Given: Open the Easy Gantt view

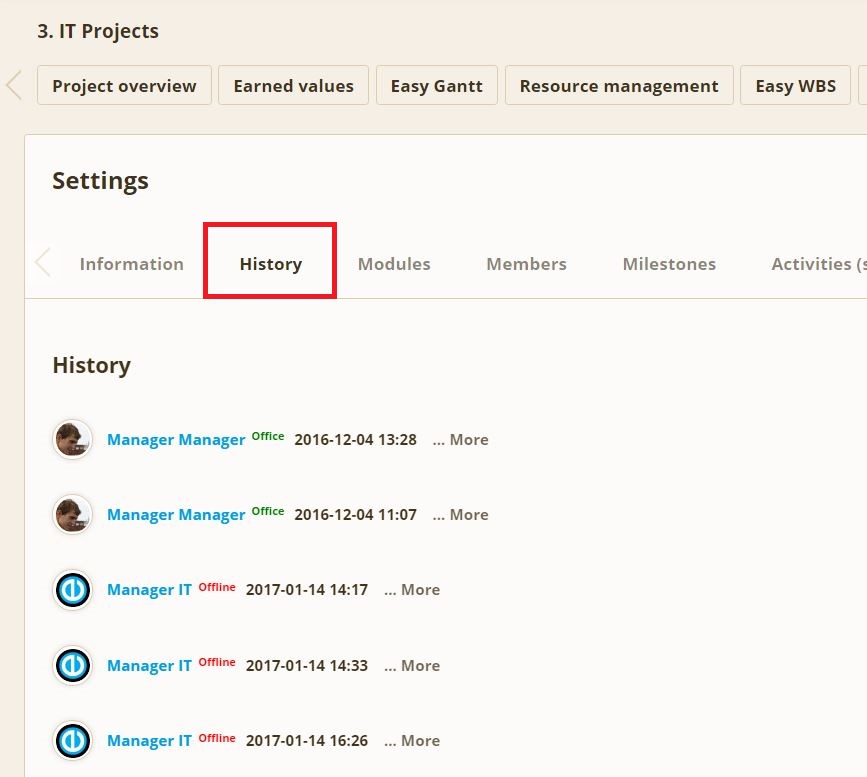Looking at the screenshot, I should point(436,86).
